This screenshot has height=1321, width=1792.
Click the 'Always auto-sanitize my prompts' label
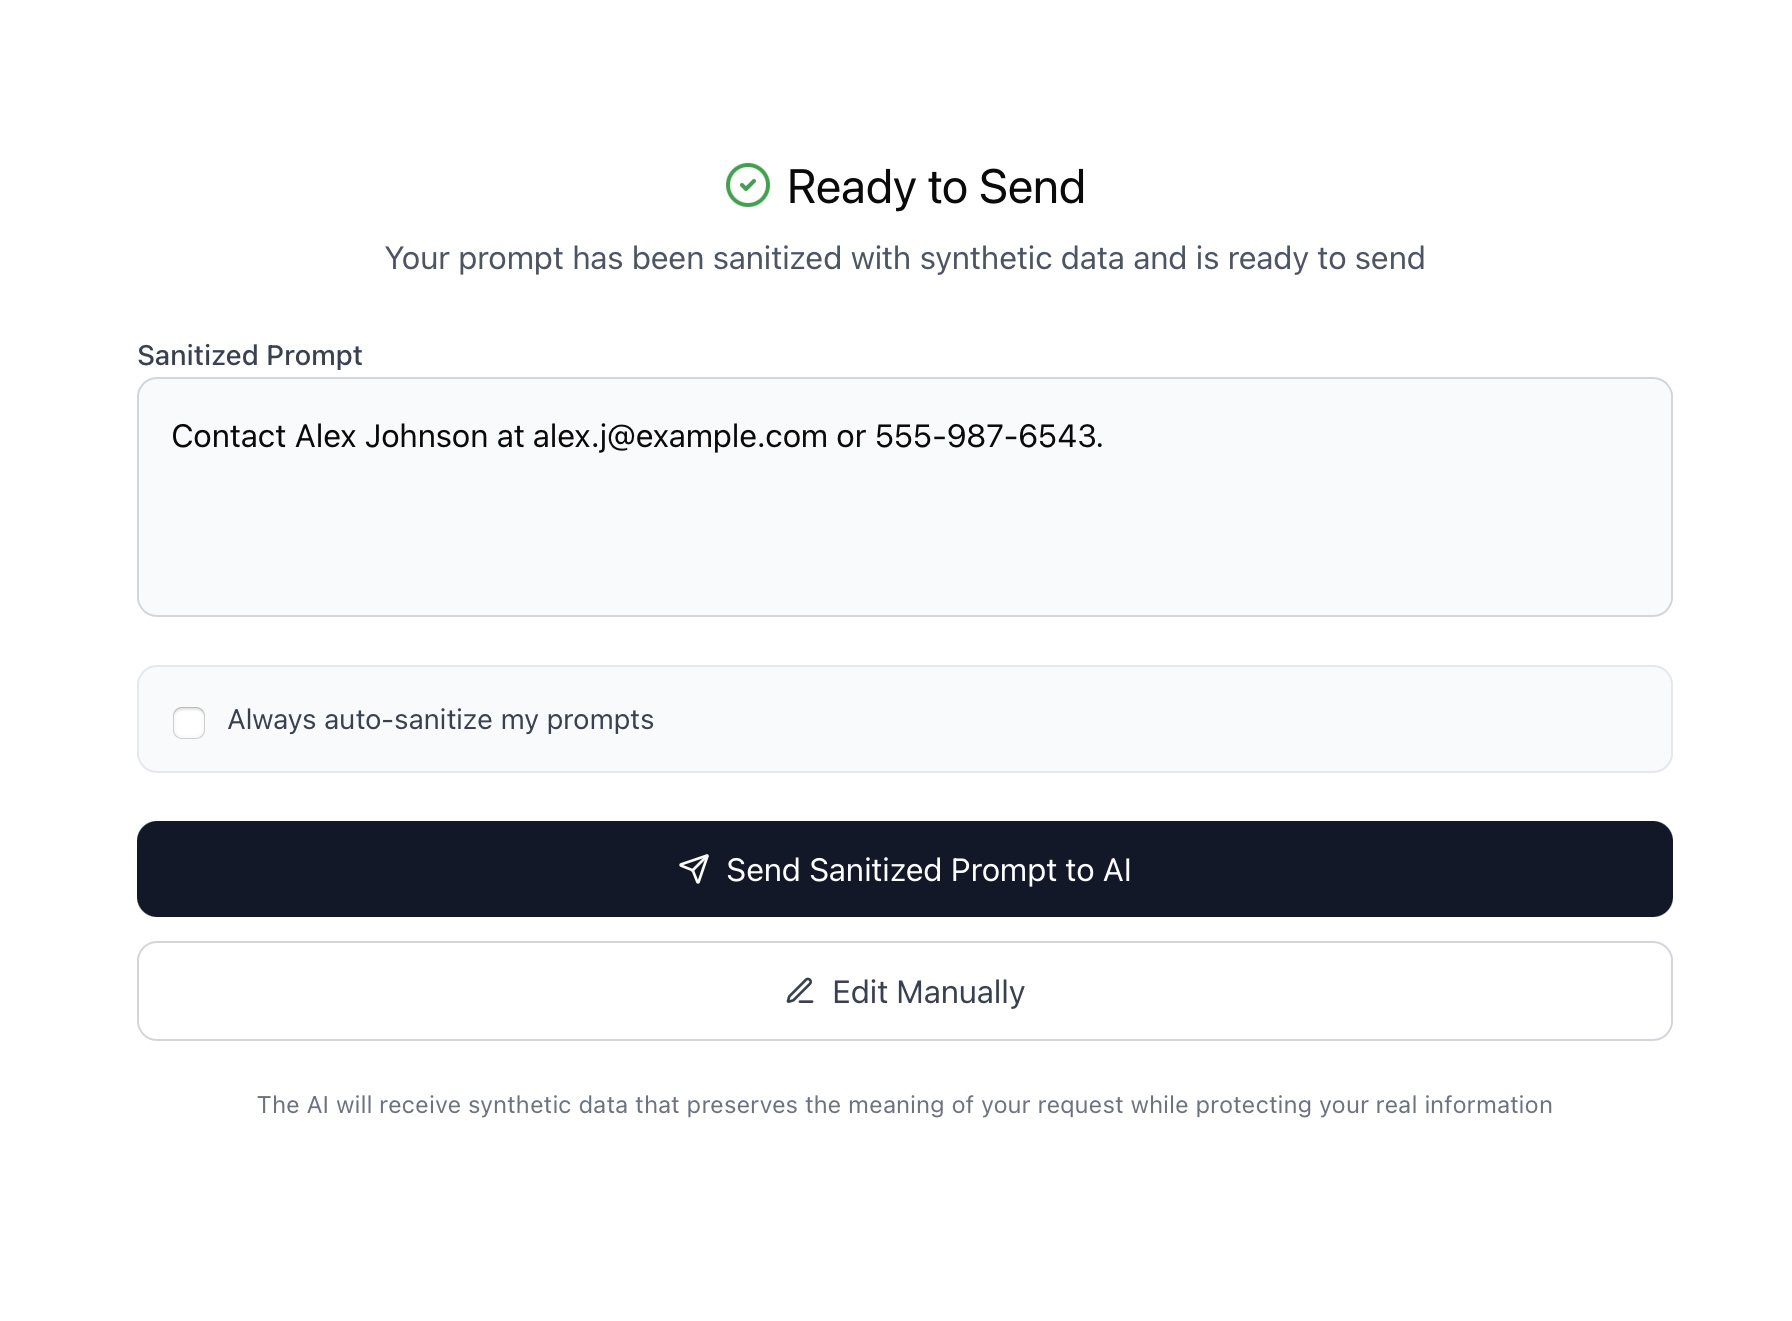(x=440, y=720)
